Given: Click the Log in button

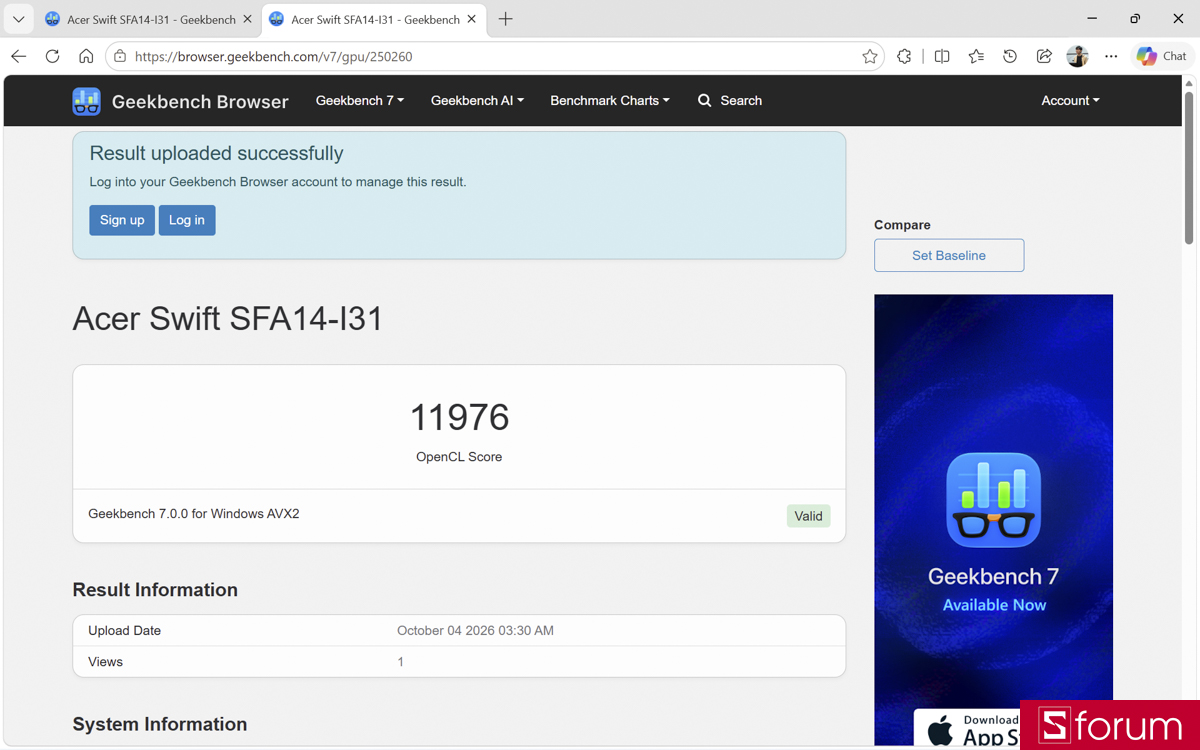Looking at the screenshot, I should 187,220.
